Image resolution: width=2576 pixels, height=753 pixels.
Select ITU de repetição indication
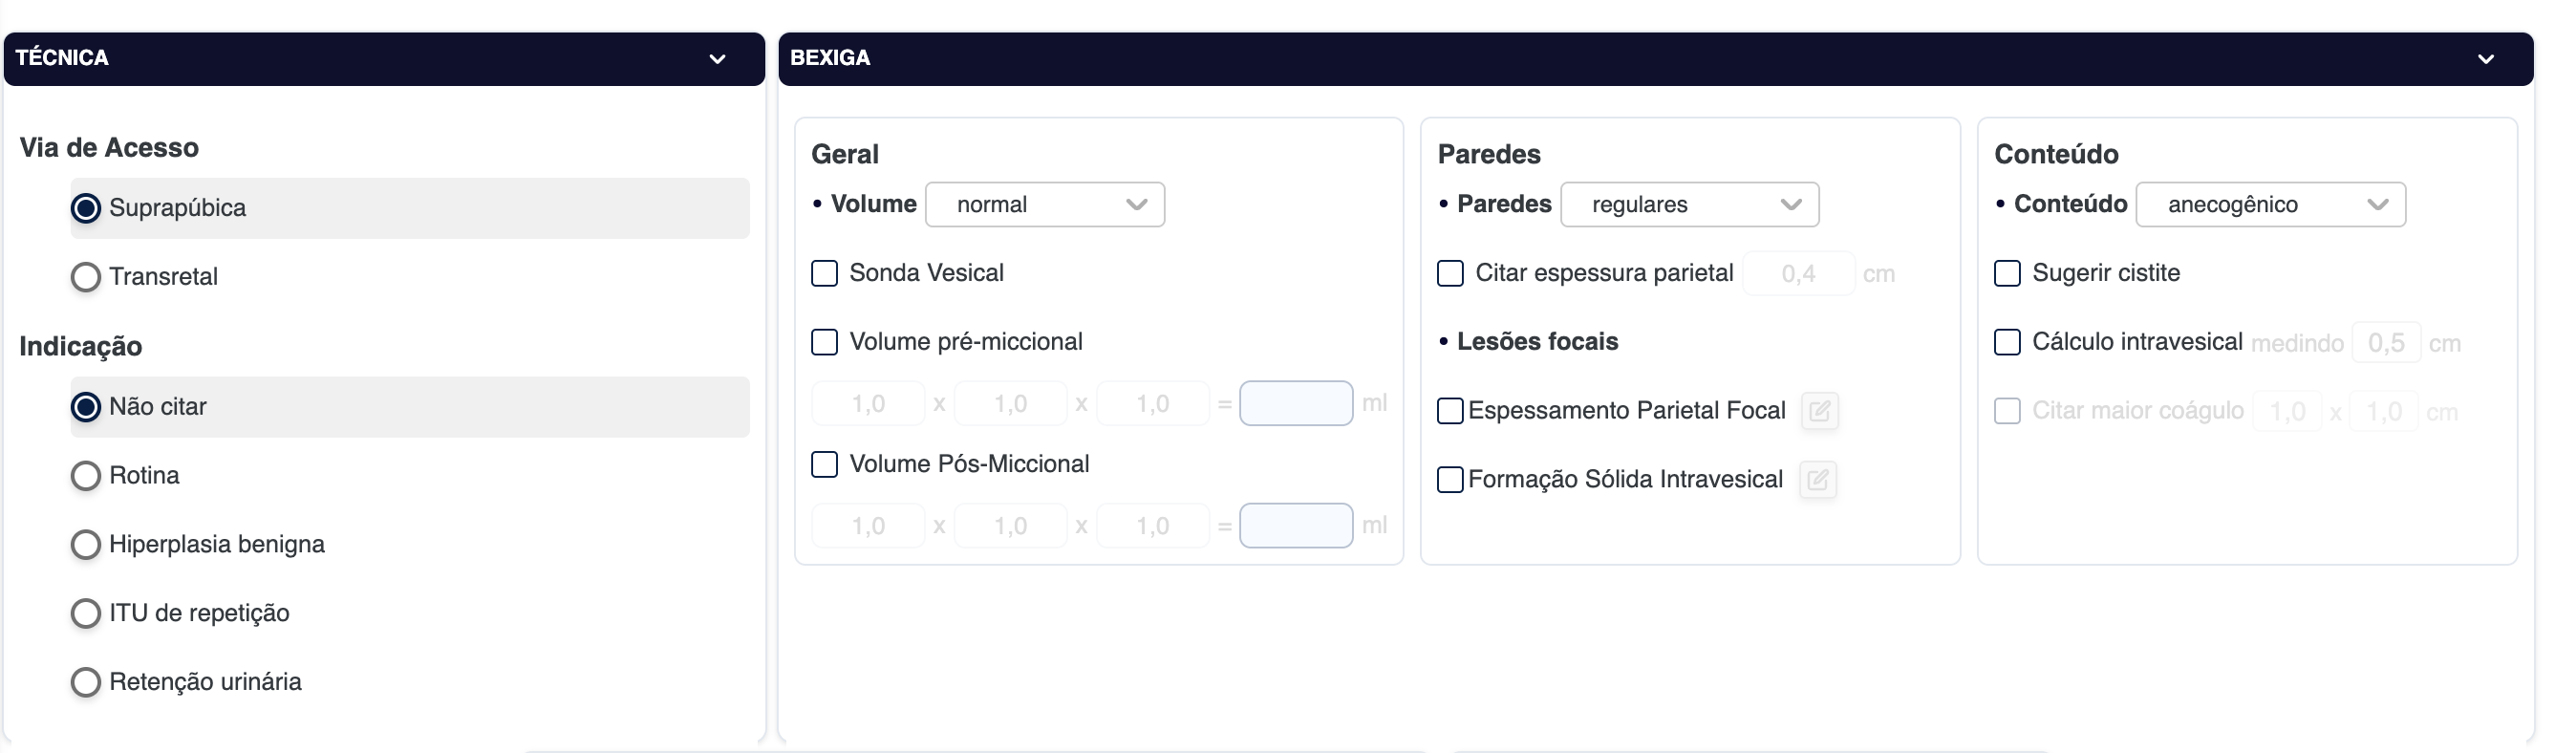(86, 614)
